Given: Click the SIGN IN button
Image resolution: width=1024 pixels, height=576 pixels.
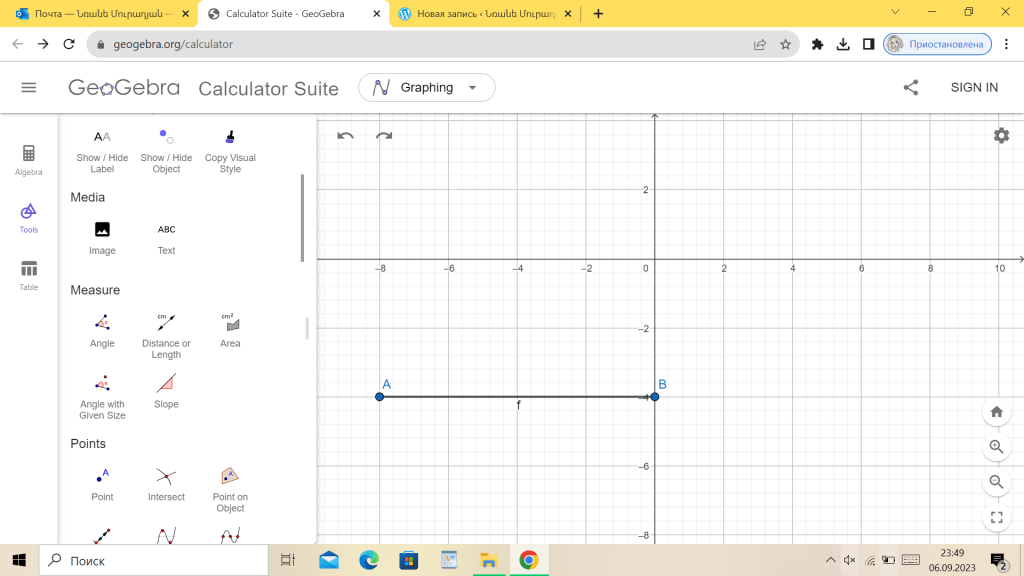Looking at the screenshot, I should tap(974, 88).
